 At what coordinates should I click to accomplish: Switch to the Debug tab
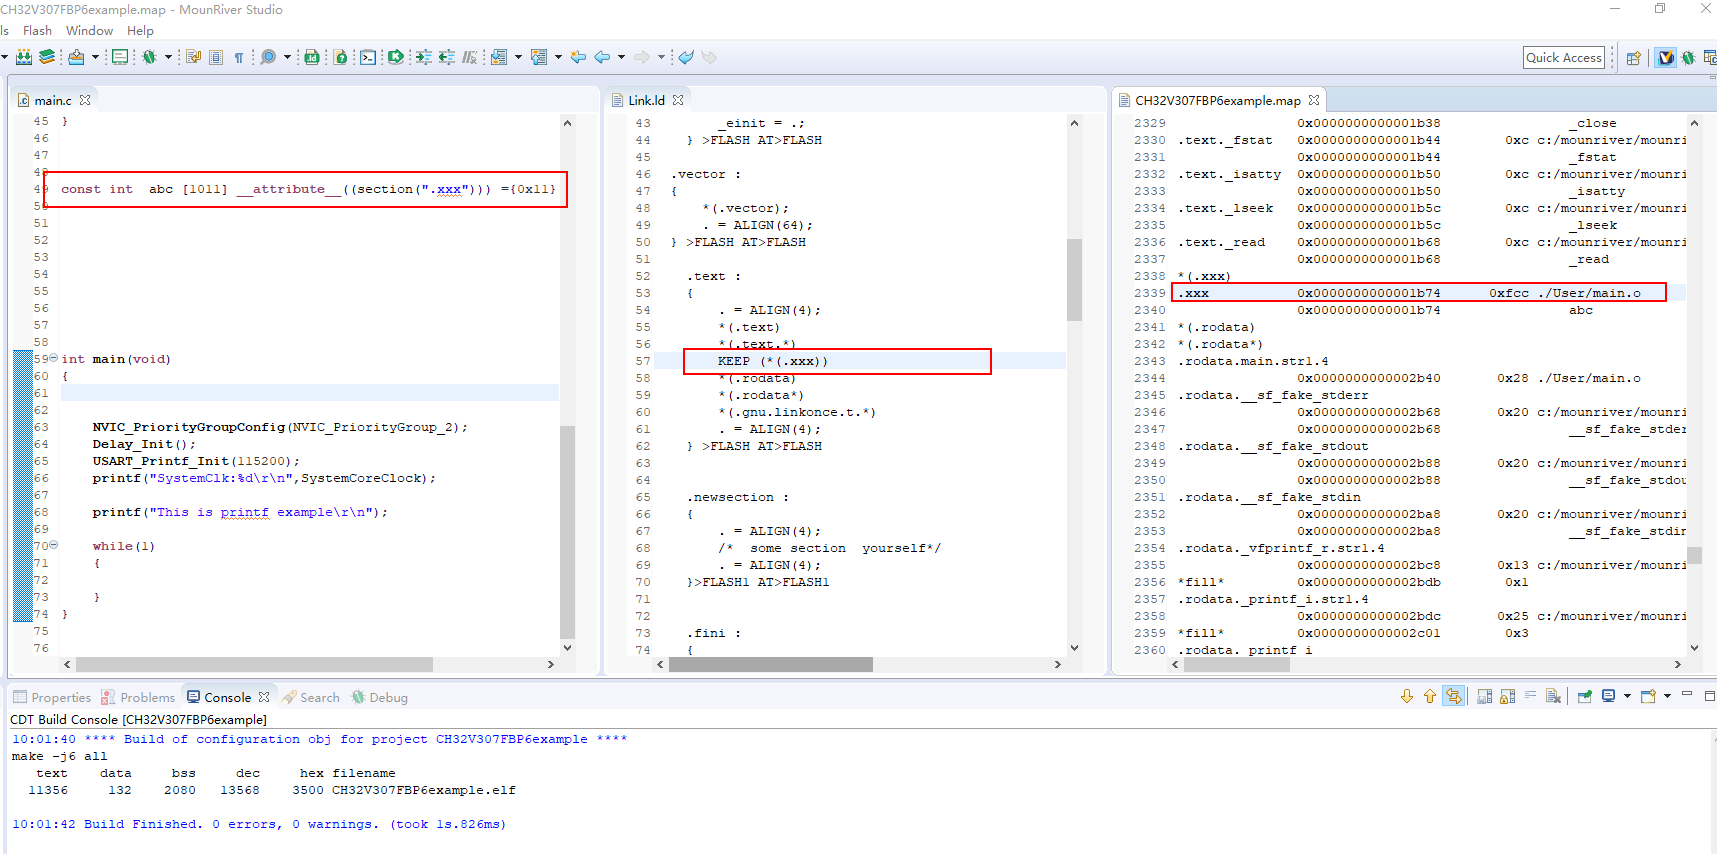click(x=379, y=697)
